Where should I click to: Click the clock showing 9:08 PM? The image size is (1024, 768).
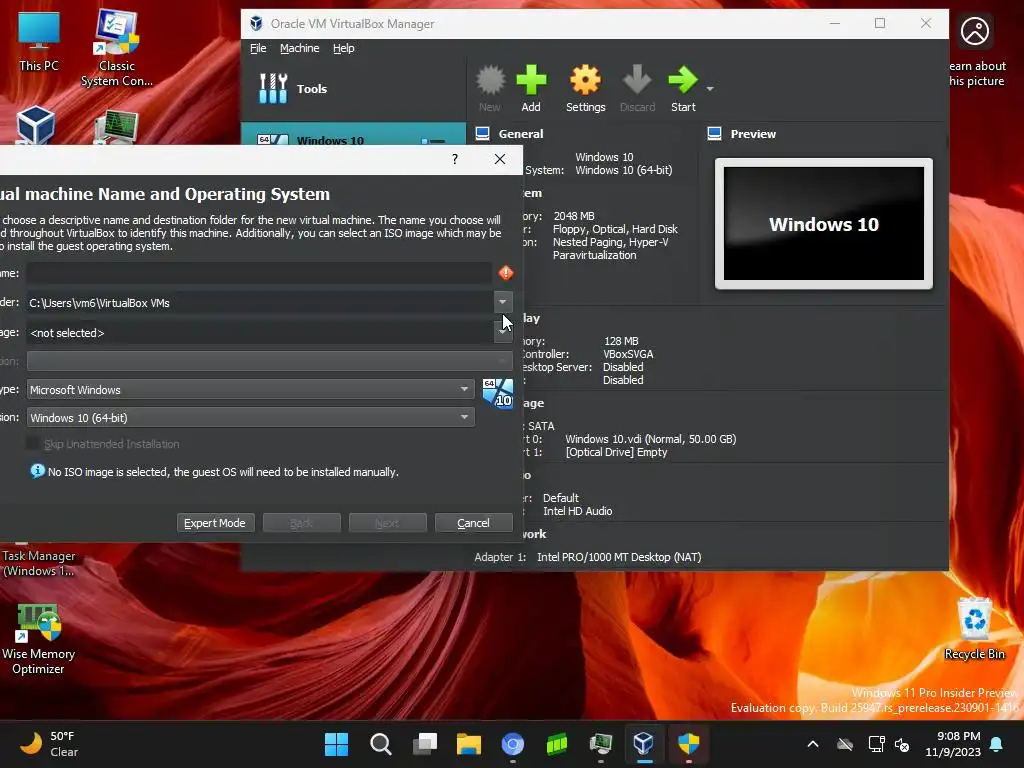click(x=953, y=744)
